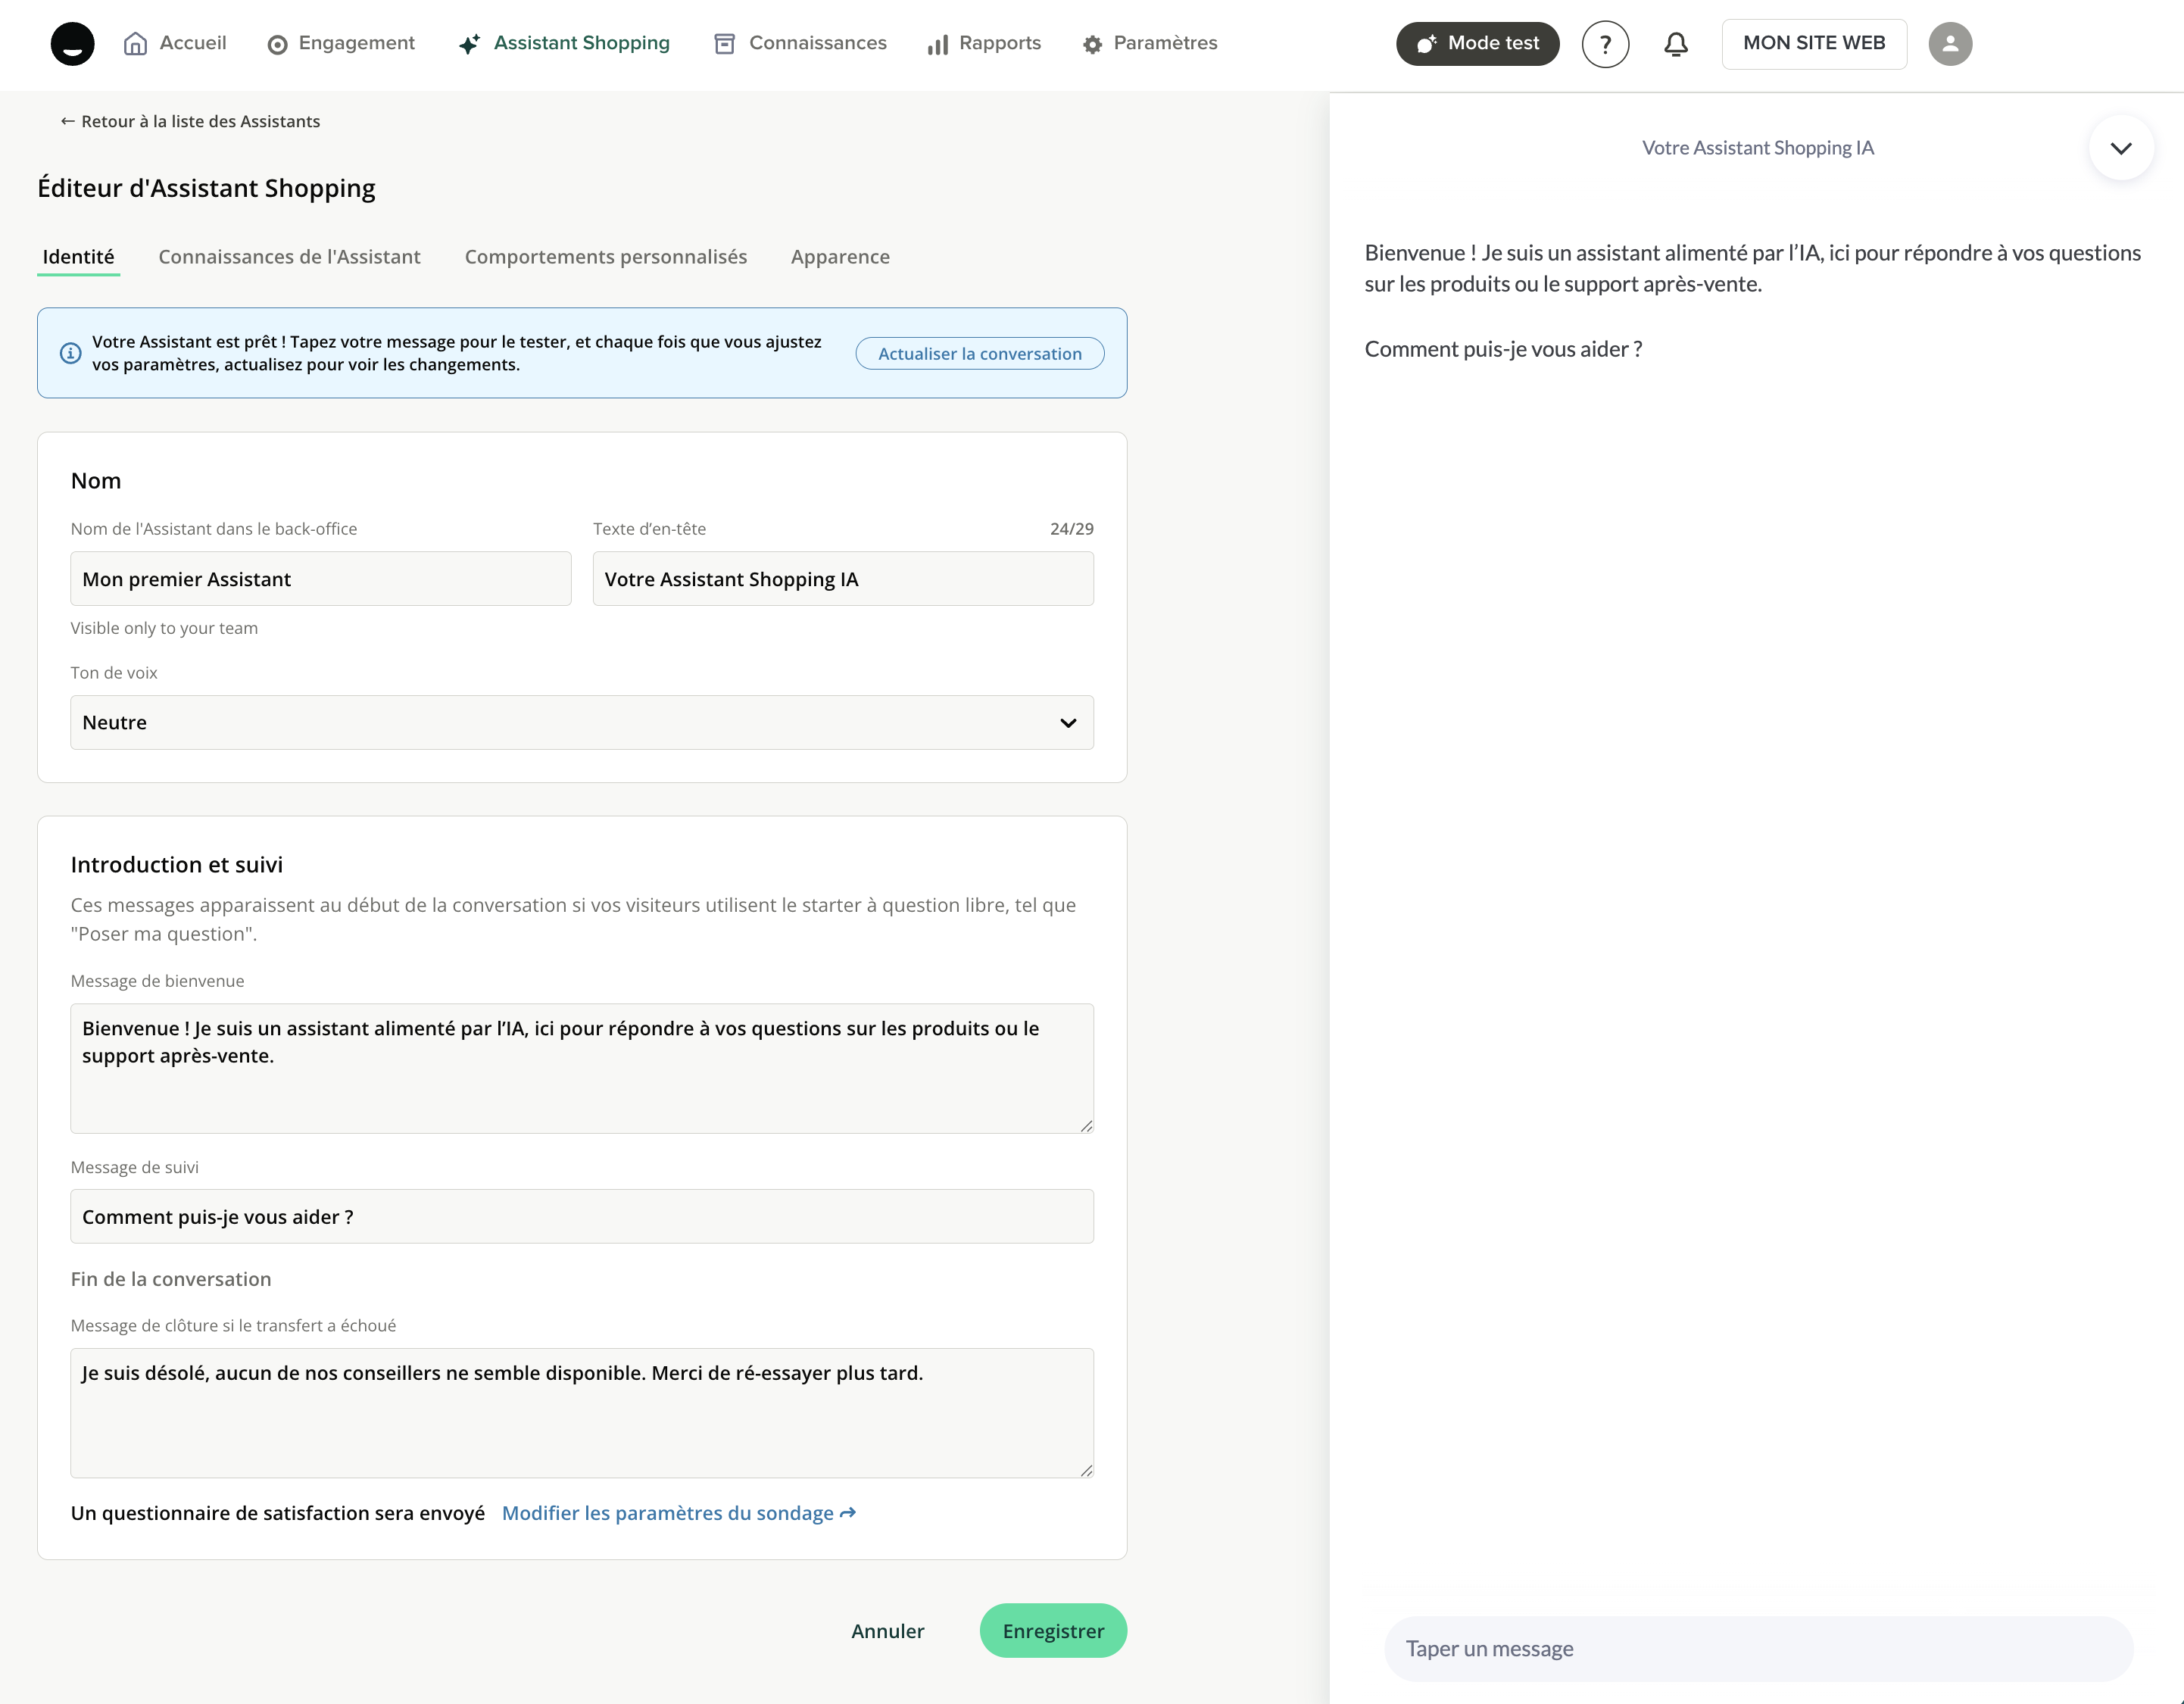Click the Visible only to your team hint

pos(164,628)
